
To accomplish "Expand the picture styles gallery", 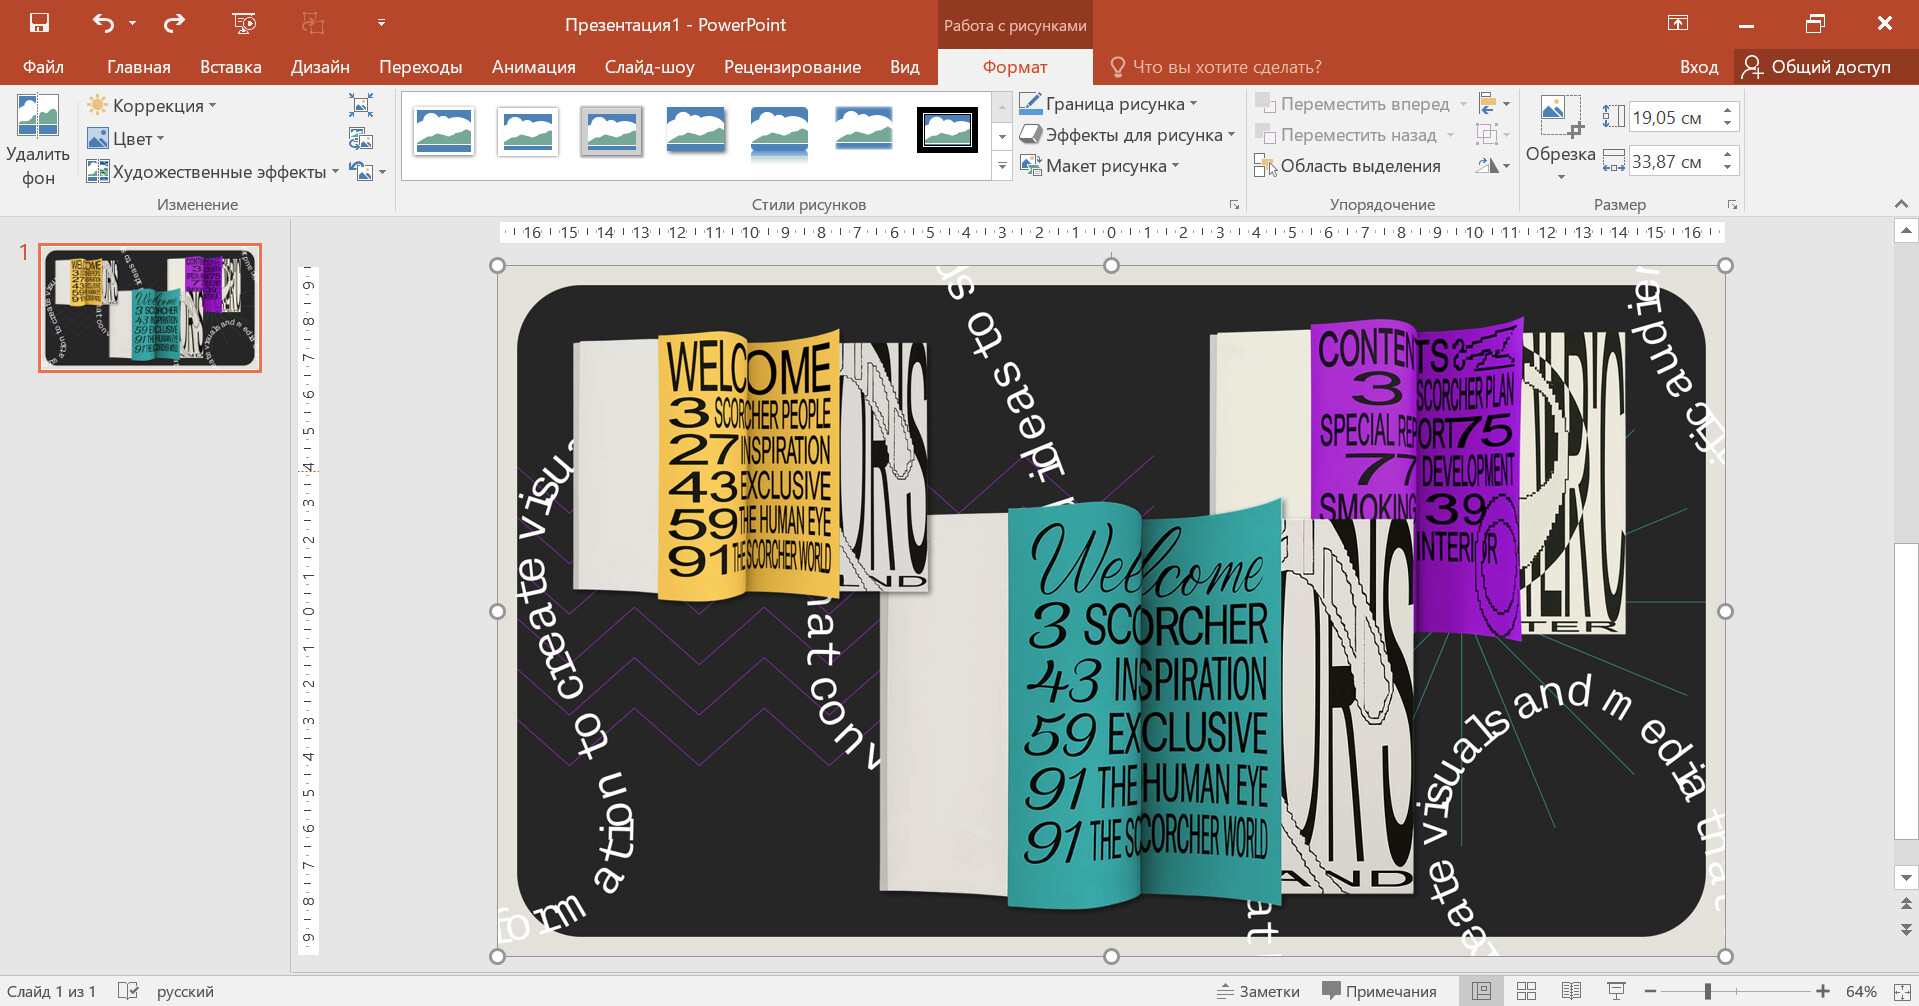I will [1002, 167].
